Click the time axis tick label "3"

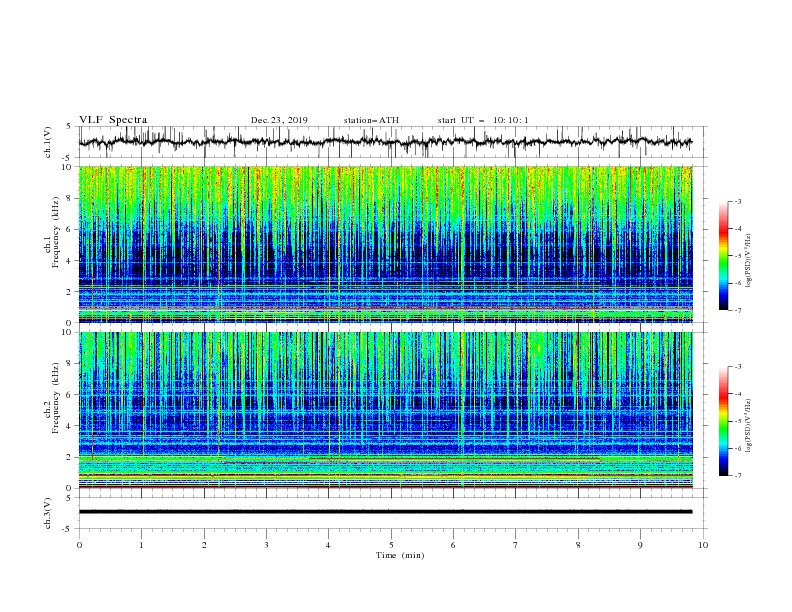tap(266, 545)
